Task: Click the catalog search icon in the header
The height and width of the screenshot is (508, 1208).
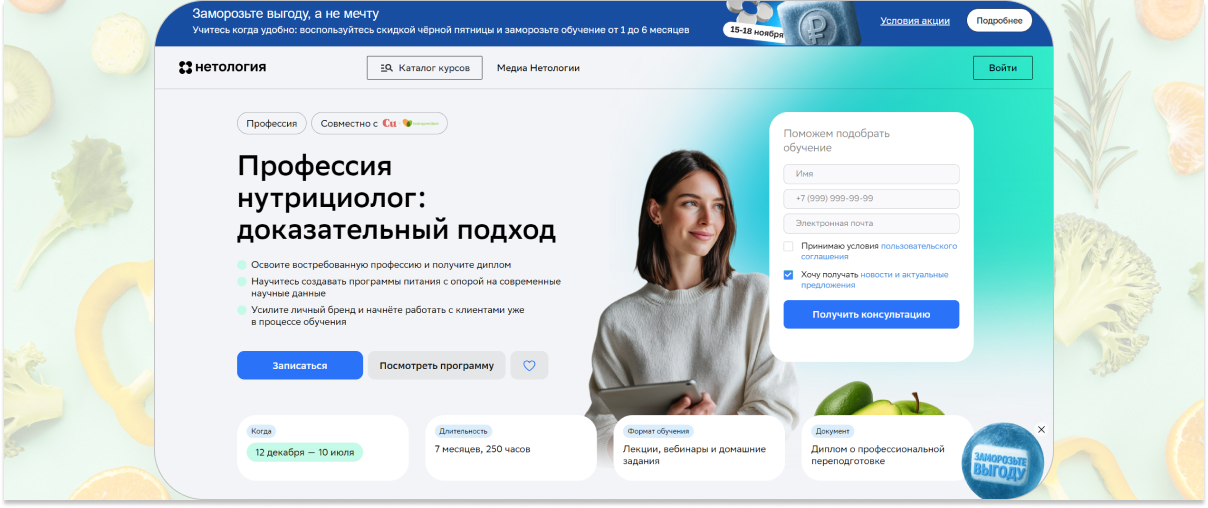Action: 386,68
